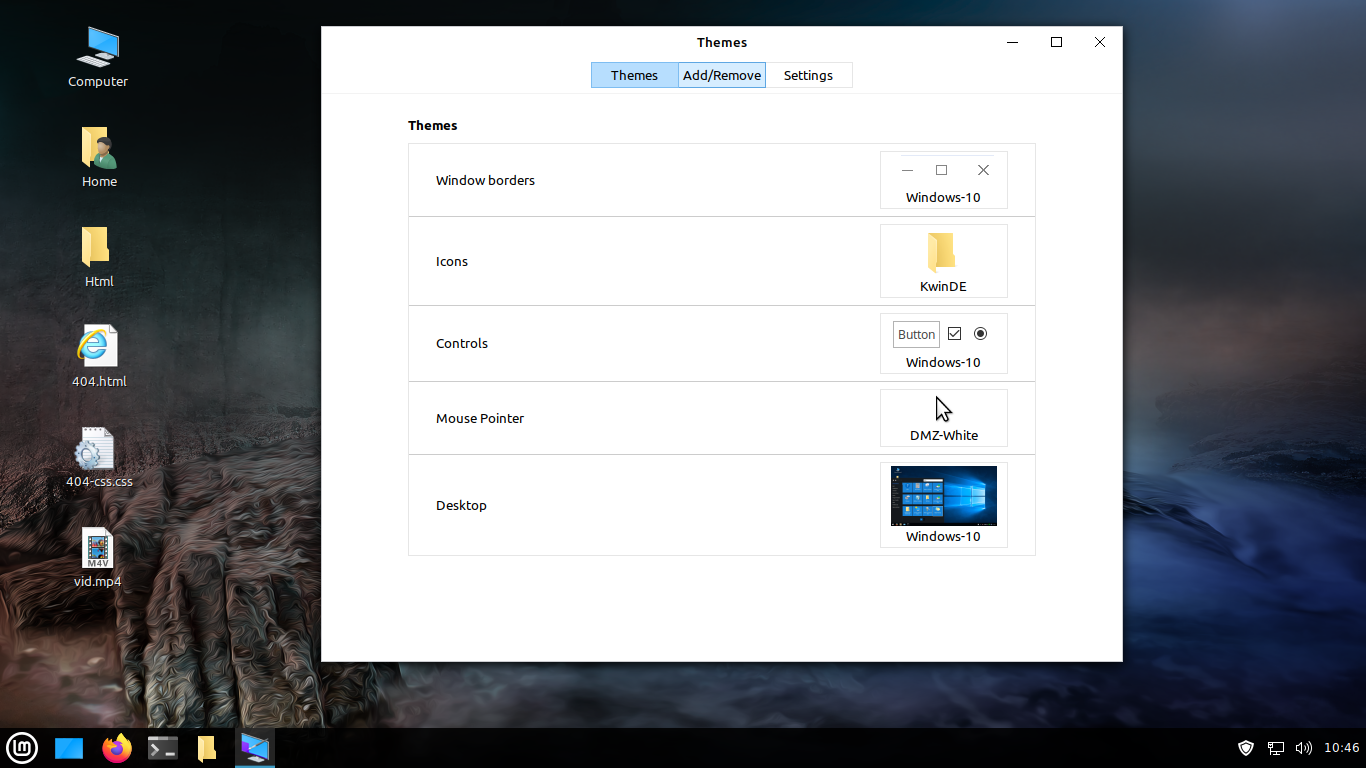Open the Linux Mint start menu

click(22, 748)
